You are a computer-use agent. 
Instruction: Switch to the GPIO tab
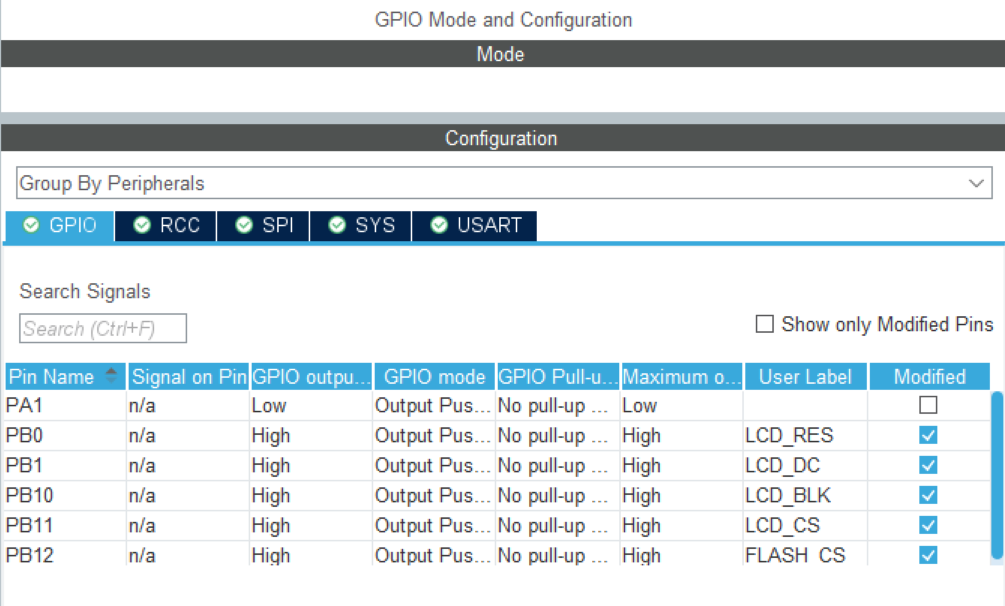[x=60, y=226]
